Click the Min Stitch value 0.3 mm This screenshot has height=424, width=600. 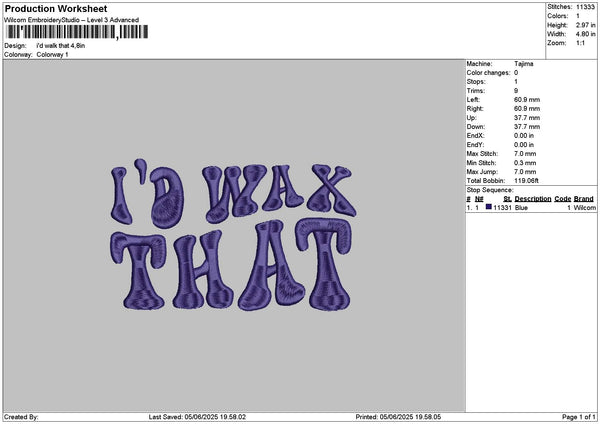(x=525, y=163)
